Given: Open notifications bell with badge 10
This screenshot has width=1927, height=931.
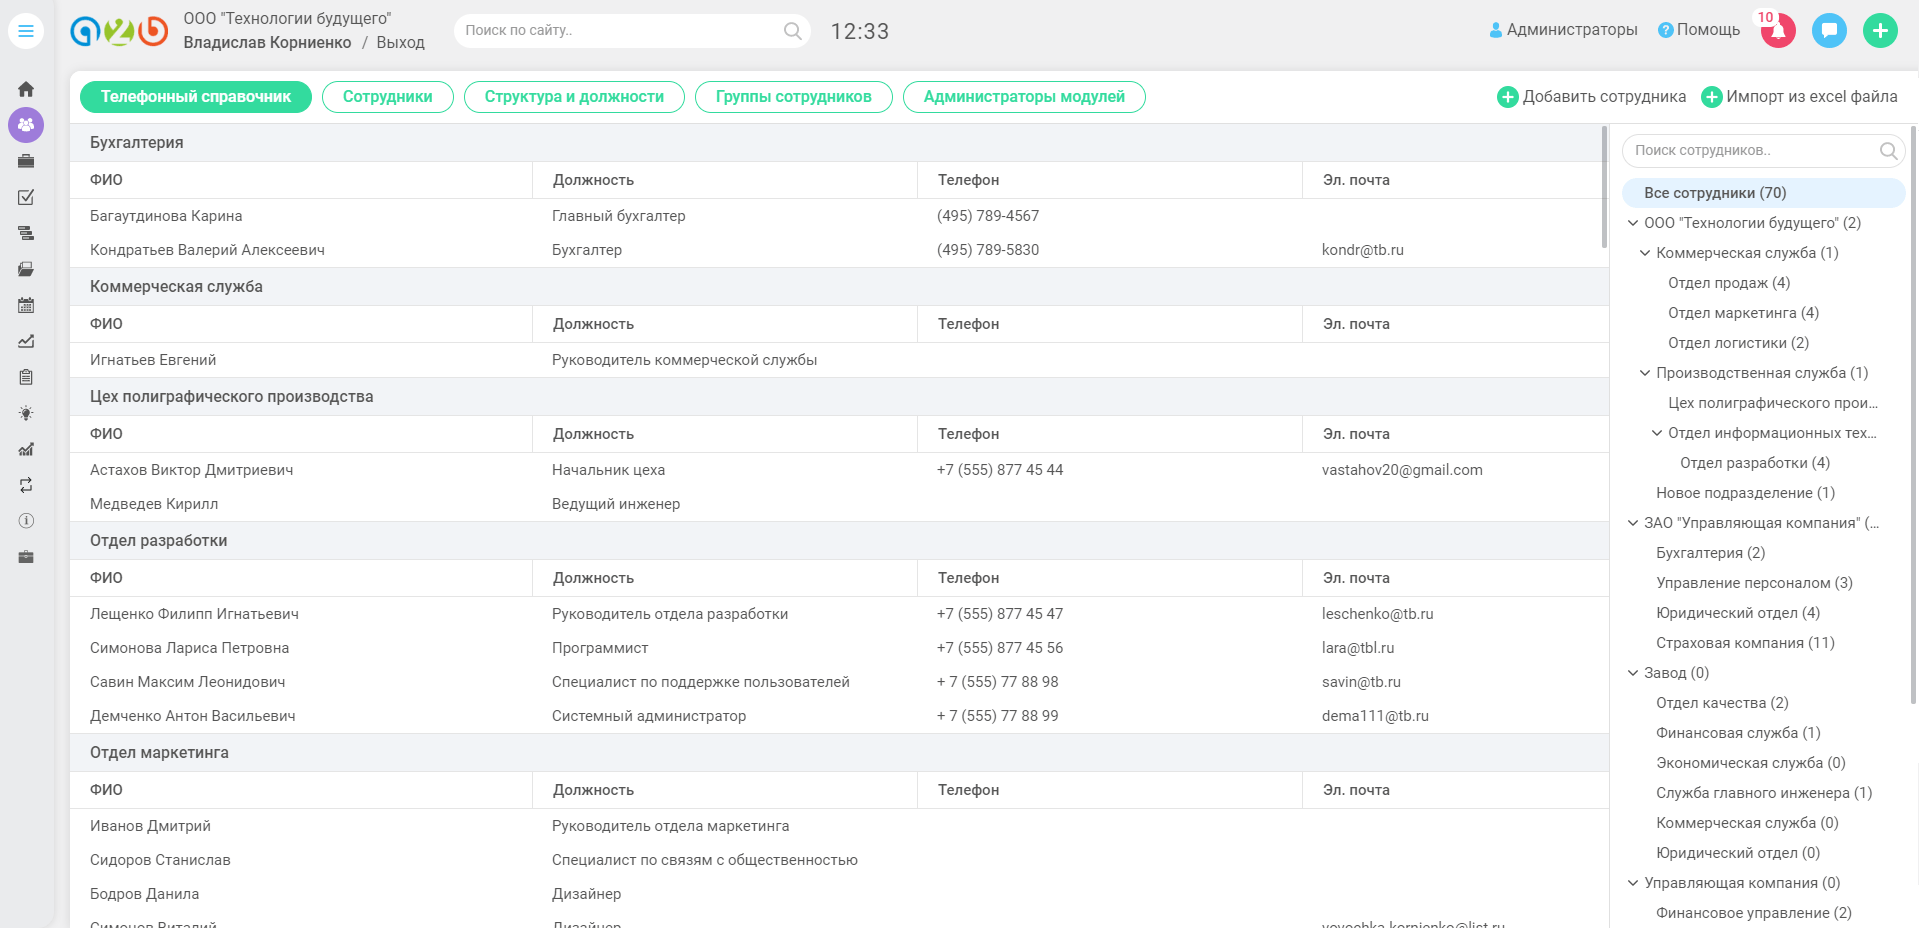Looking at the screenshot, I should pos(1778,30).
